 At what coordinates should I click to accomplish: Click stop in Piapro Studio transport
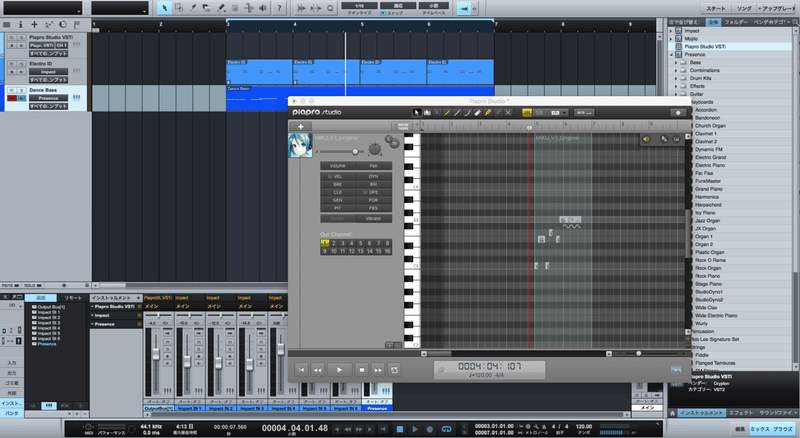362,370
